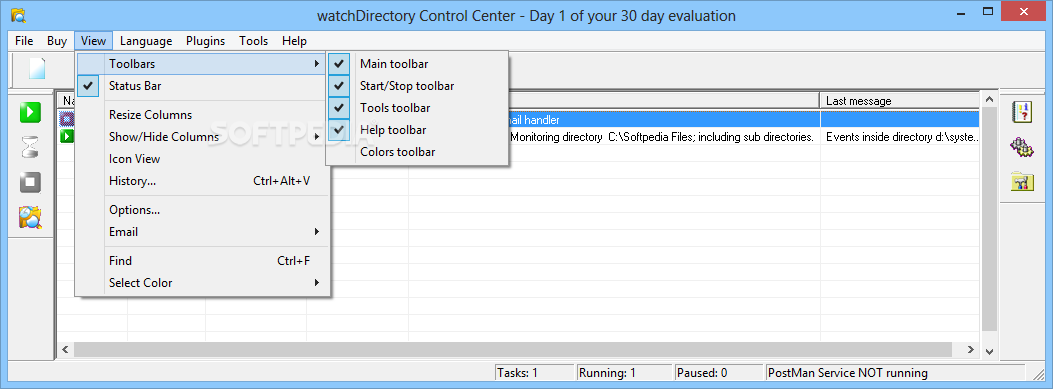
Task: Open the Language menu
Action: (146, 41)
